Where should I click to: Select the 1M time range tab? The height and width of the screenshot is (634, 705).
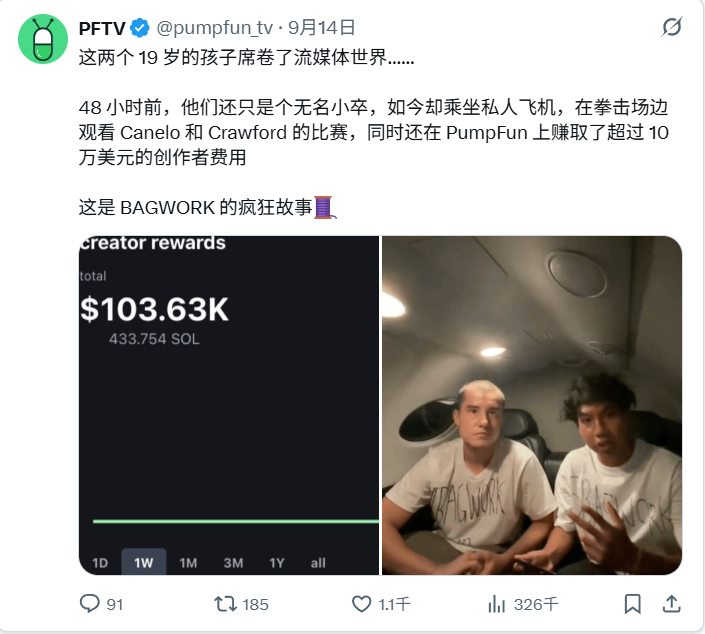[x=188, y=563]
